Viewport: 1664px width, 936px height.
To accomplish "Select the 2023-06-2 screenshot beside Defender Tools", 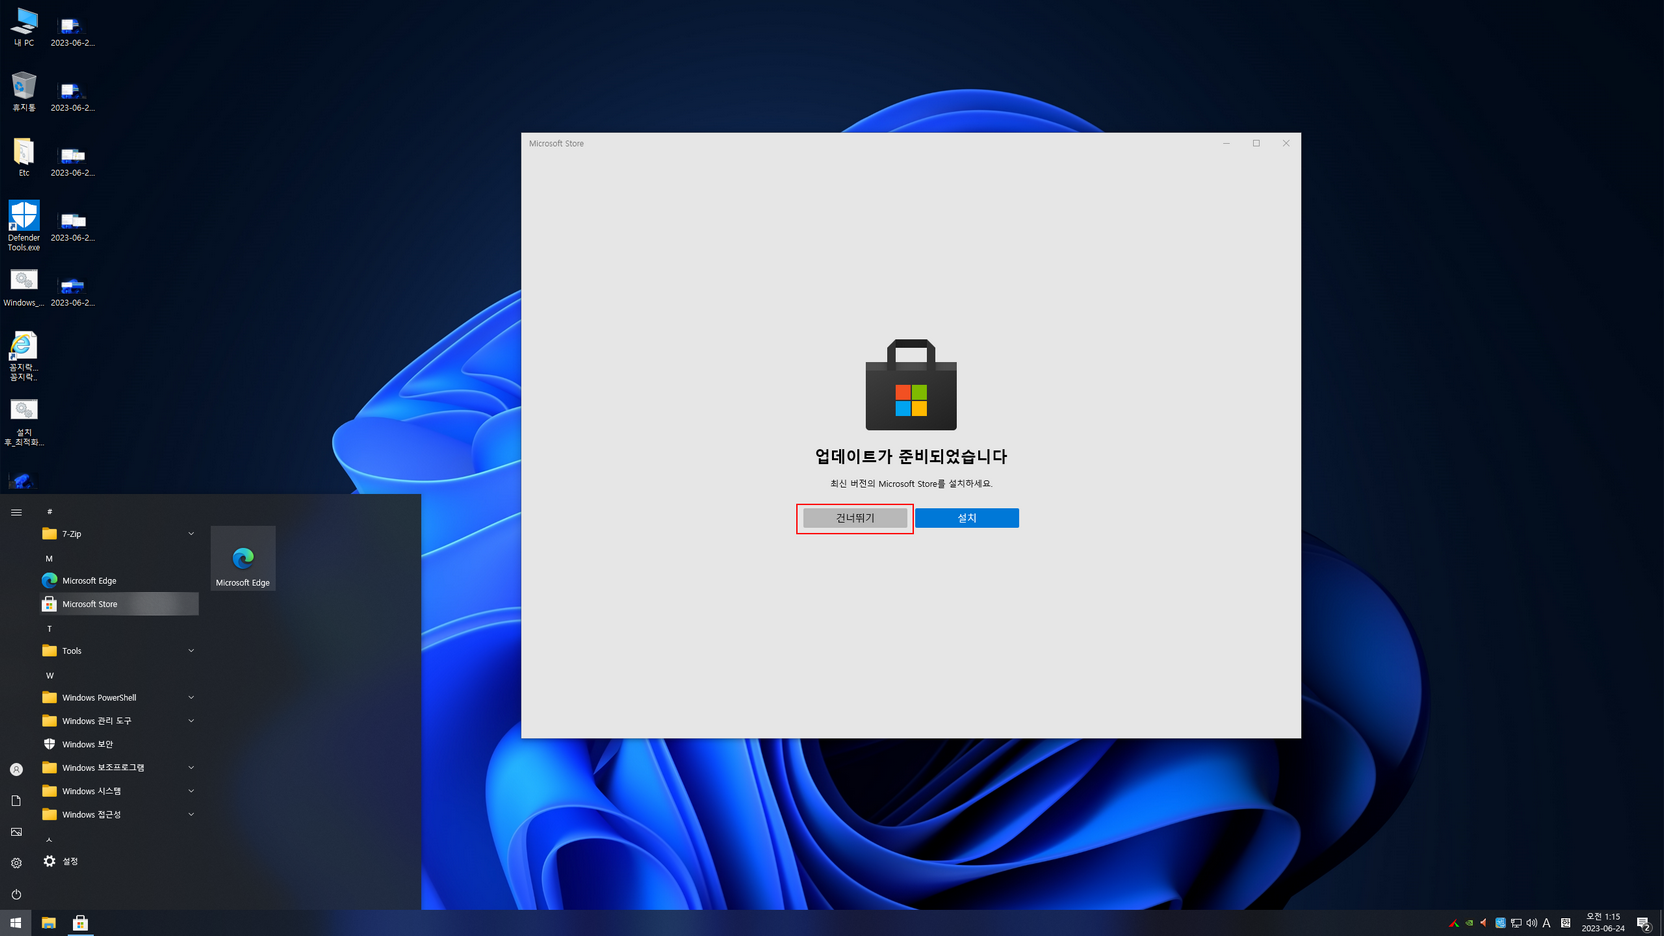I will pos(72,225).
